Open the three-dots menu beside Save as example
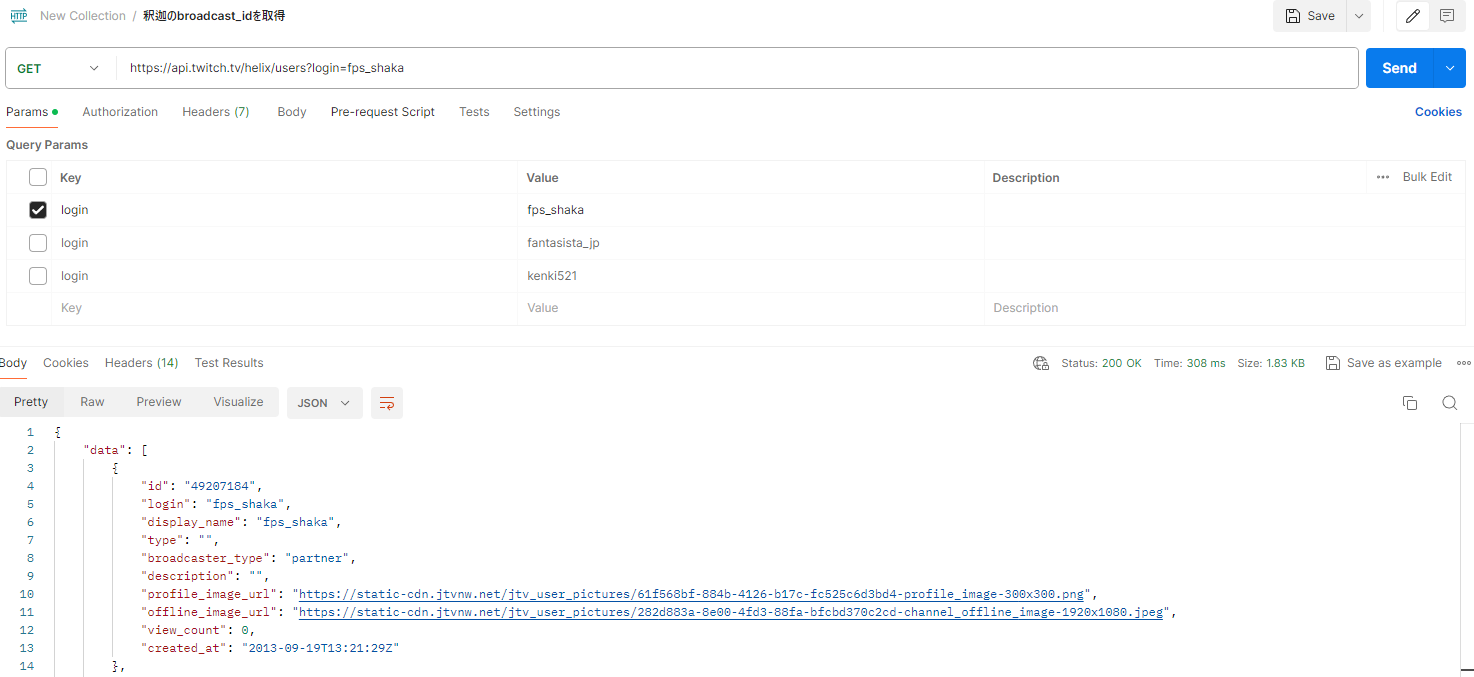Viewport: 1474px width, 677px height. (1463, 363)
